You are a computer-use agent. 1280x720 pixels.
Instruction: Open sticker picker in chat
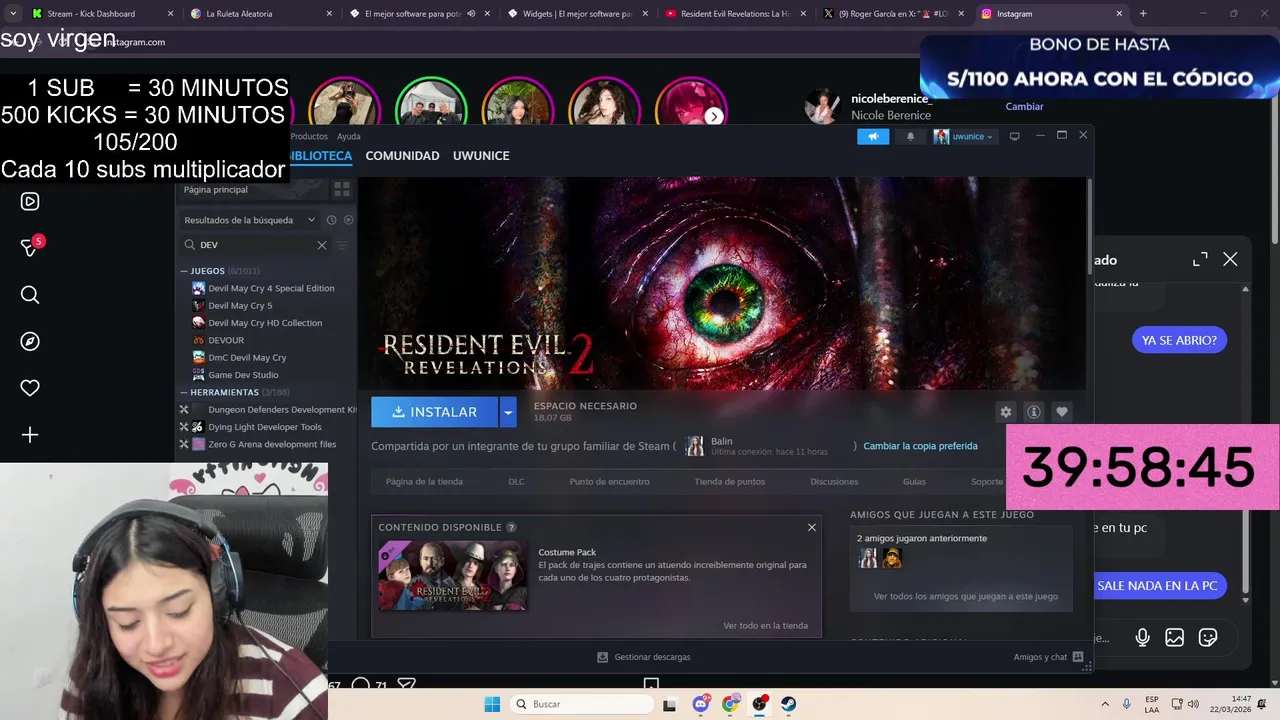[x=1208, y=638]
